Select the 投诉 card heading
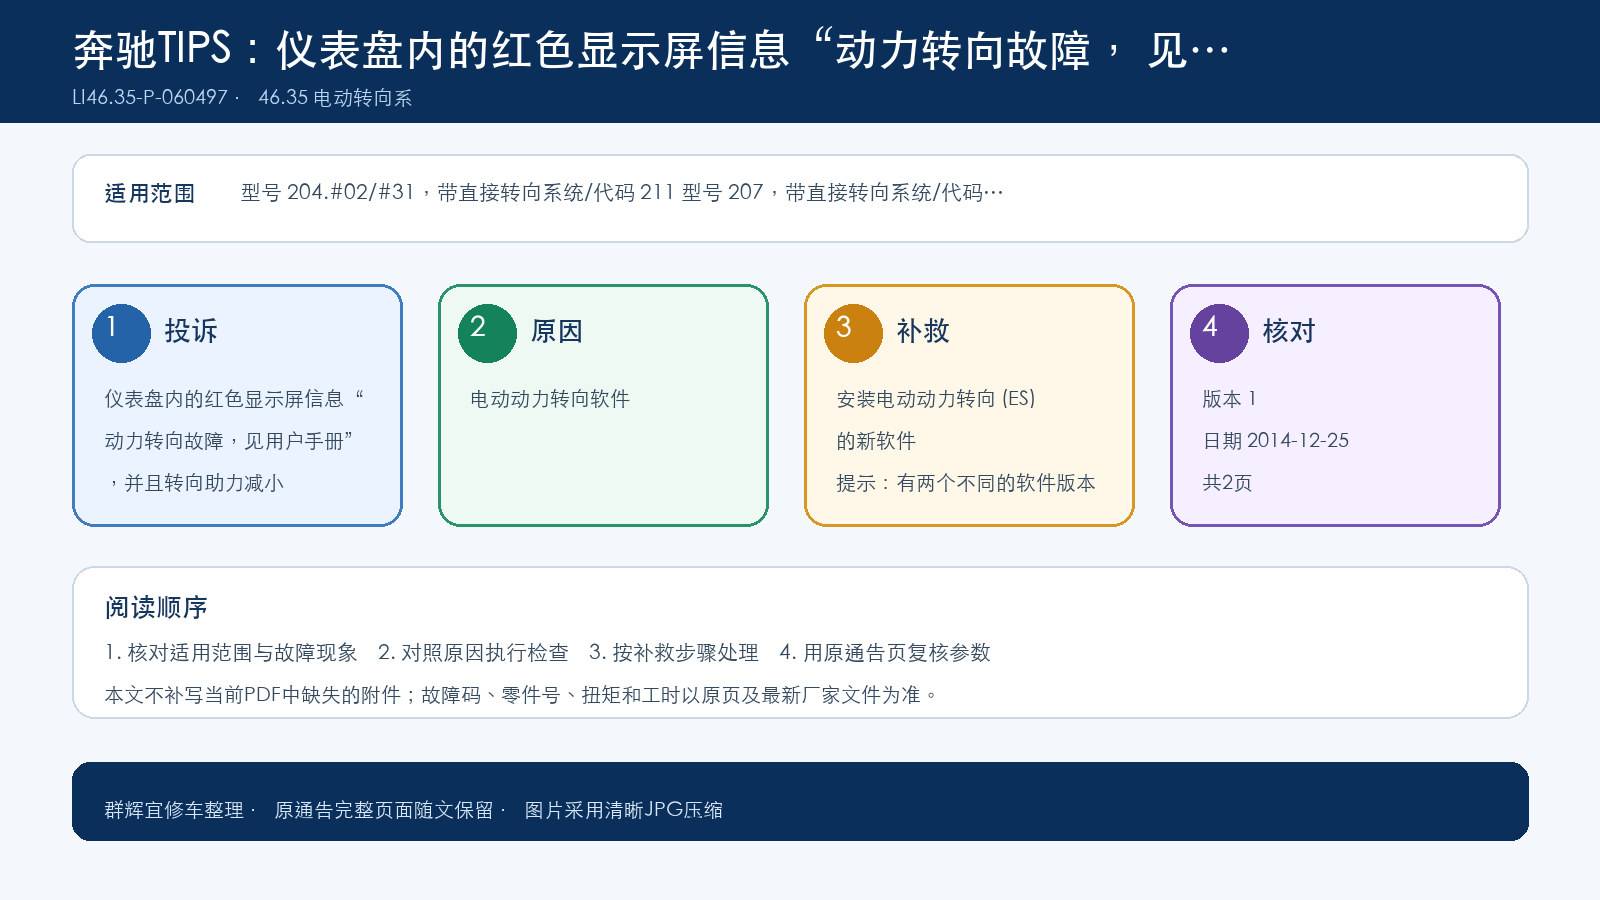Image resolution: width=1600 pixels, height=900 pixels. click(x=191, y=331)
